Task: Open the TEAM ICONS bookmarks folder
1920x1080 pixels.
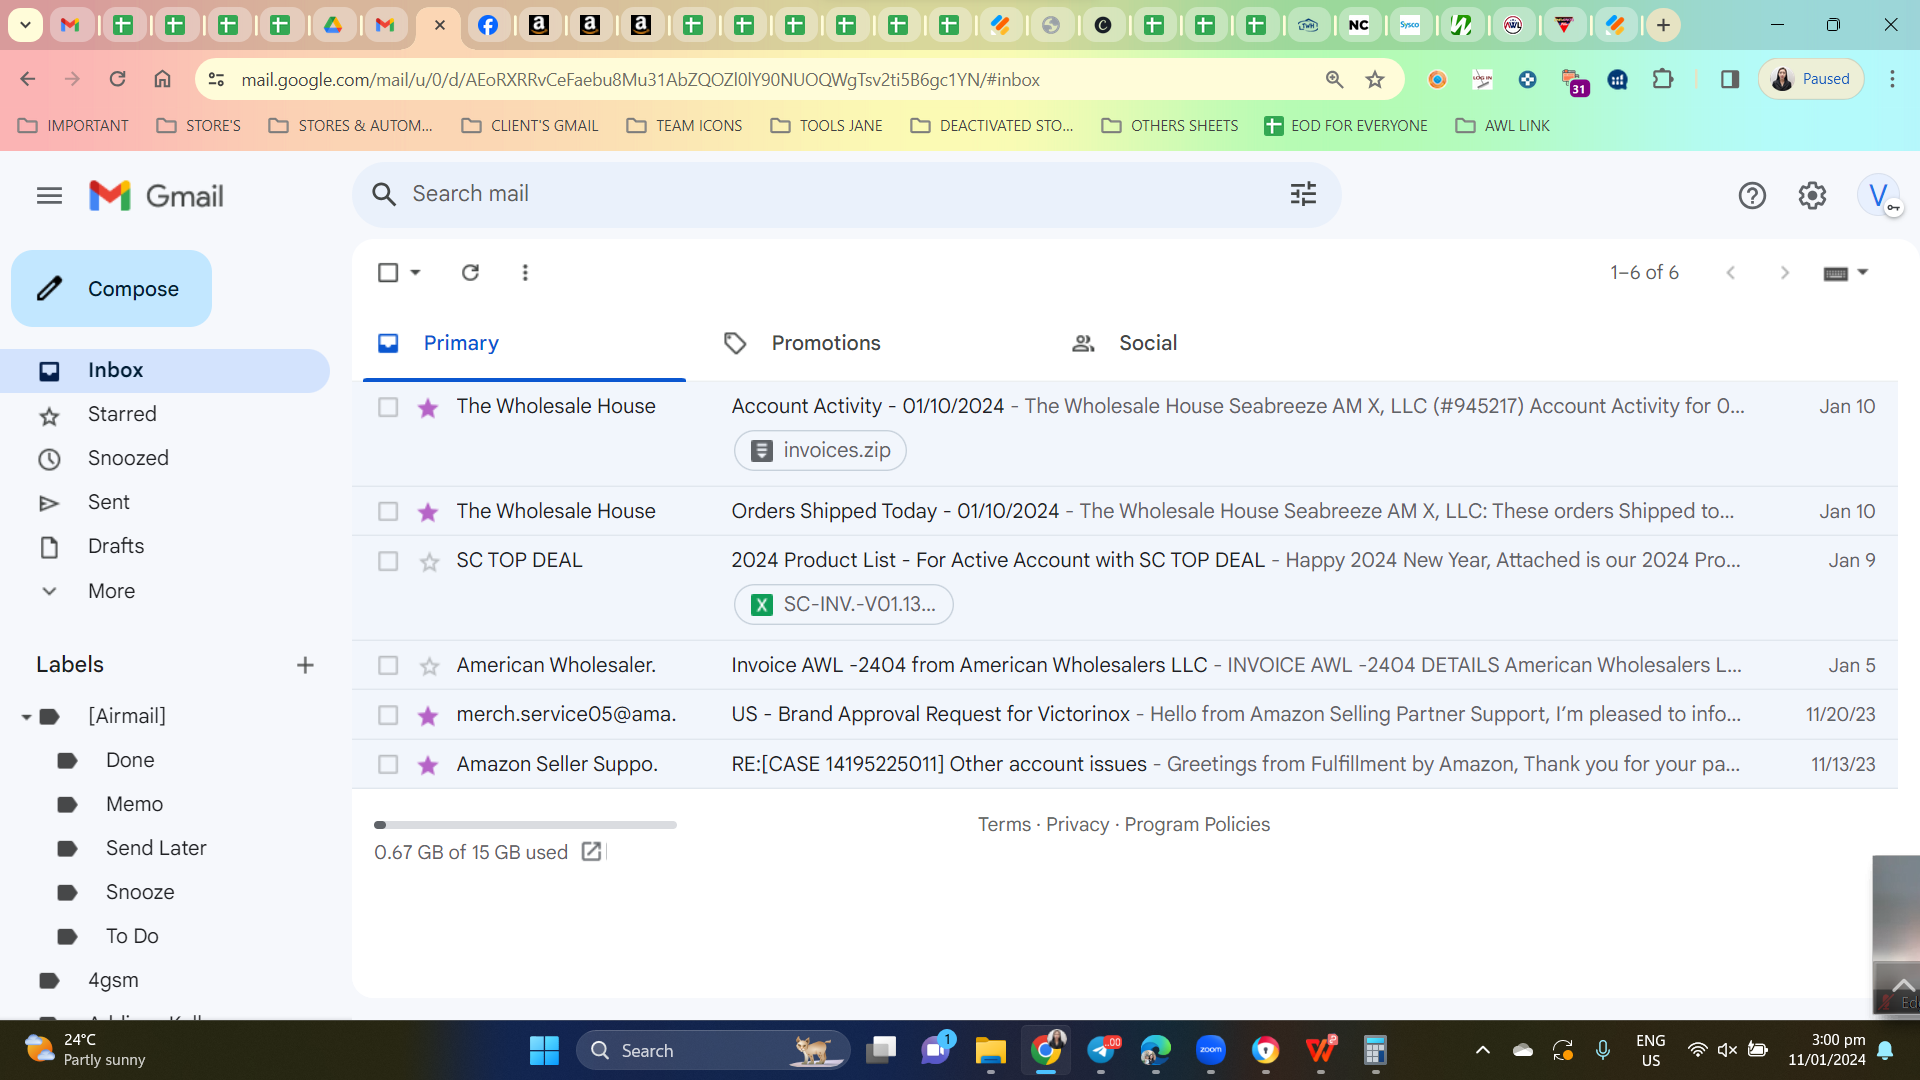Action: pos(684,126)
